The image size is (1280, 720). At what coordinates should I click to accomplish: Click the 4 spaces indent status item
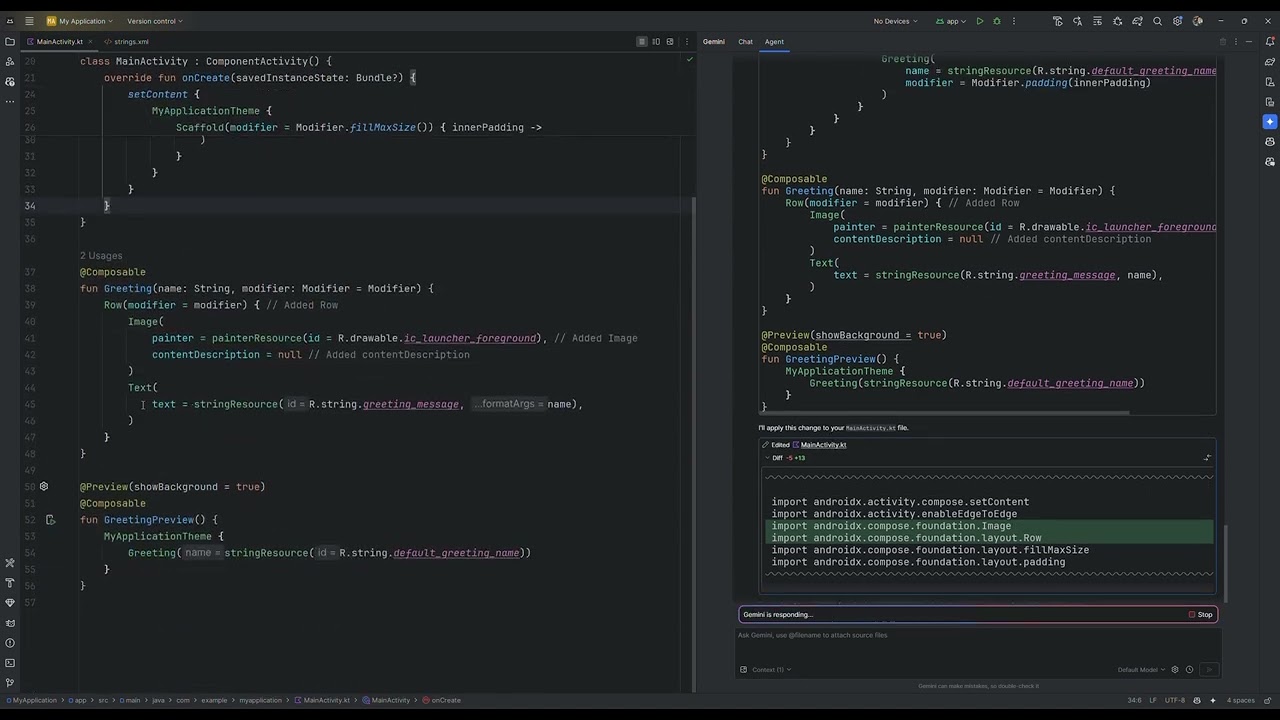(1240, 700)
